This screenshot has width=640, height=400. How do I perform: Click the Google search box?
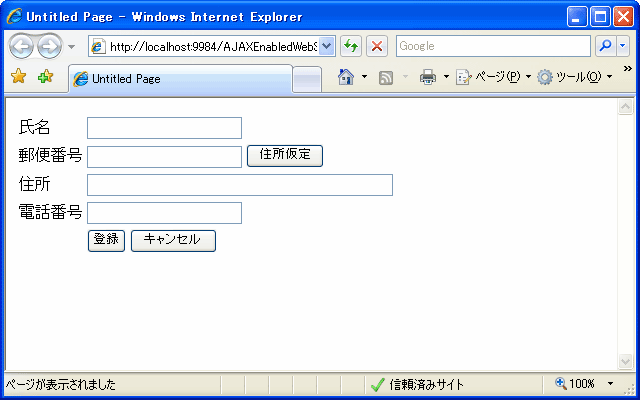[x=493, y=46]
